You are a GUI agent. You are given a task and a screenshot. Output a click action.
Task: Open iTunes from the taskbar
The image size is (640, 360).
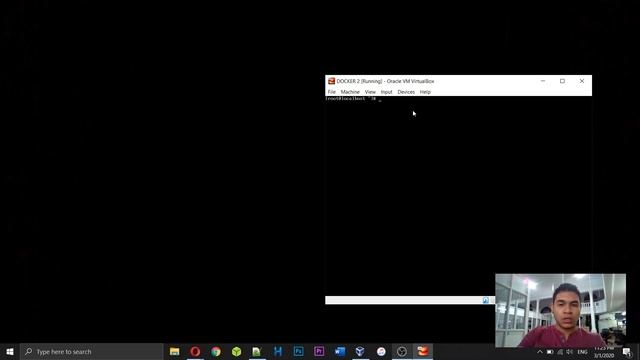pyautogui.click(x=381, y=351)
